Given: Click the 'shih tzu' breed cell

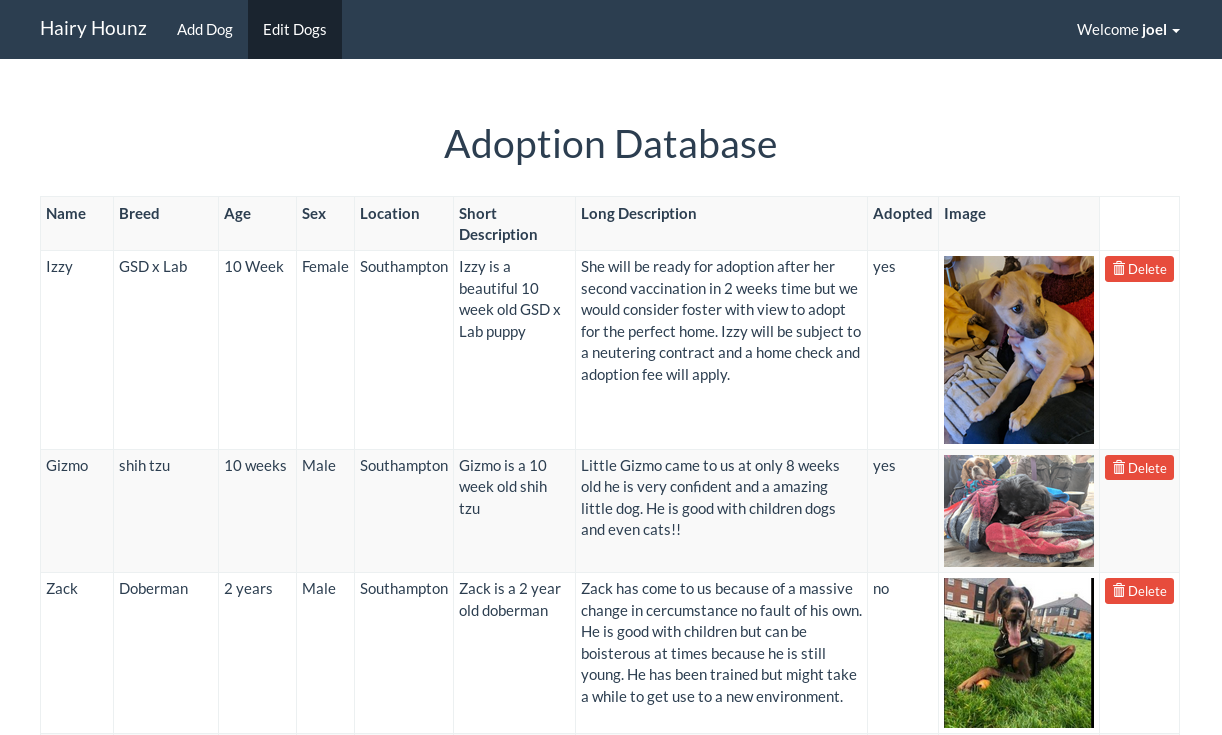Looking at the screenshot, I should (144, 466).
